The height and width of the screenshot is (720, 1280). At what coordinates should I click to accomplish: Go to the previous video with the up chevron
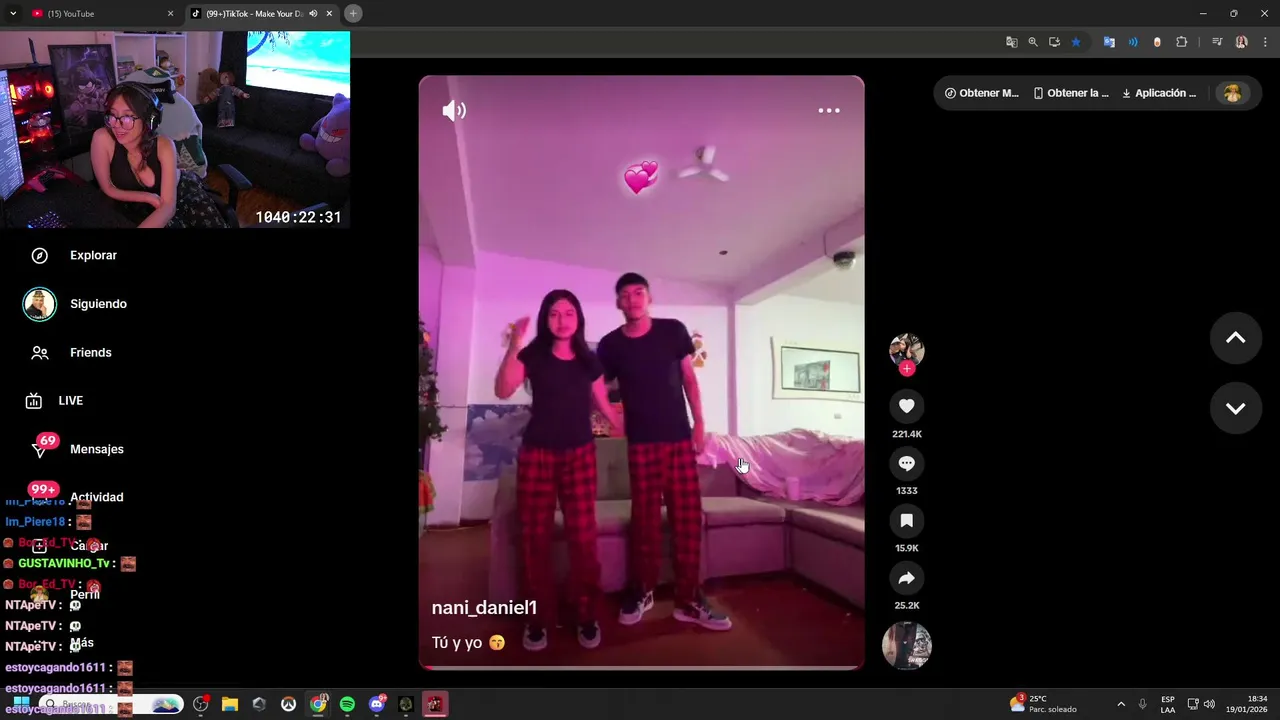tap(1236, 338)
